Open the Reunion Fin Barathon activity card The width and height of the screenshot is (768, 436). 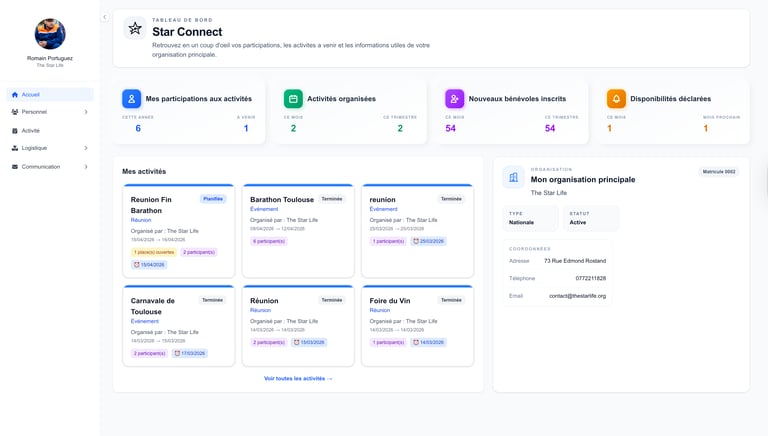click(x=179, y=231)
